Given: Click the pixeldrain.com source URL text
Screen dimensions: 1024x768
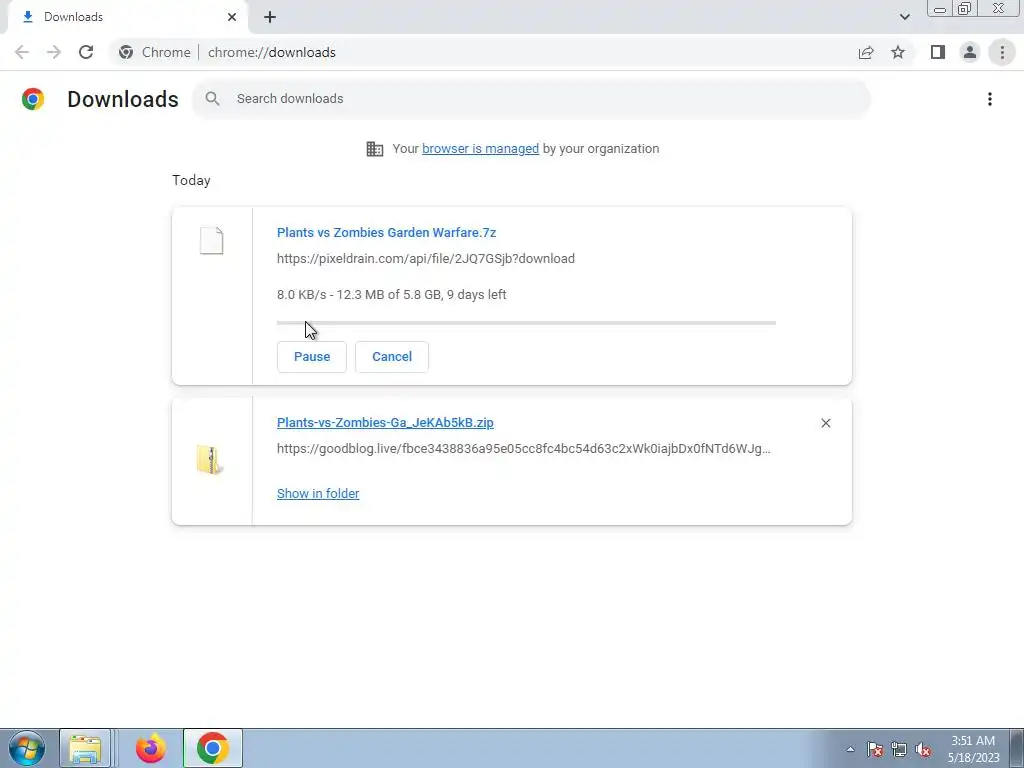Looking at the screenshot, I should click(x=426, y=259).
